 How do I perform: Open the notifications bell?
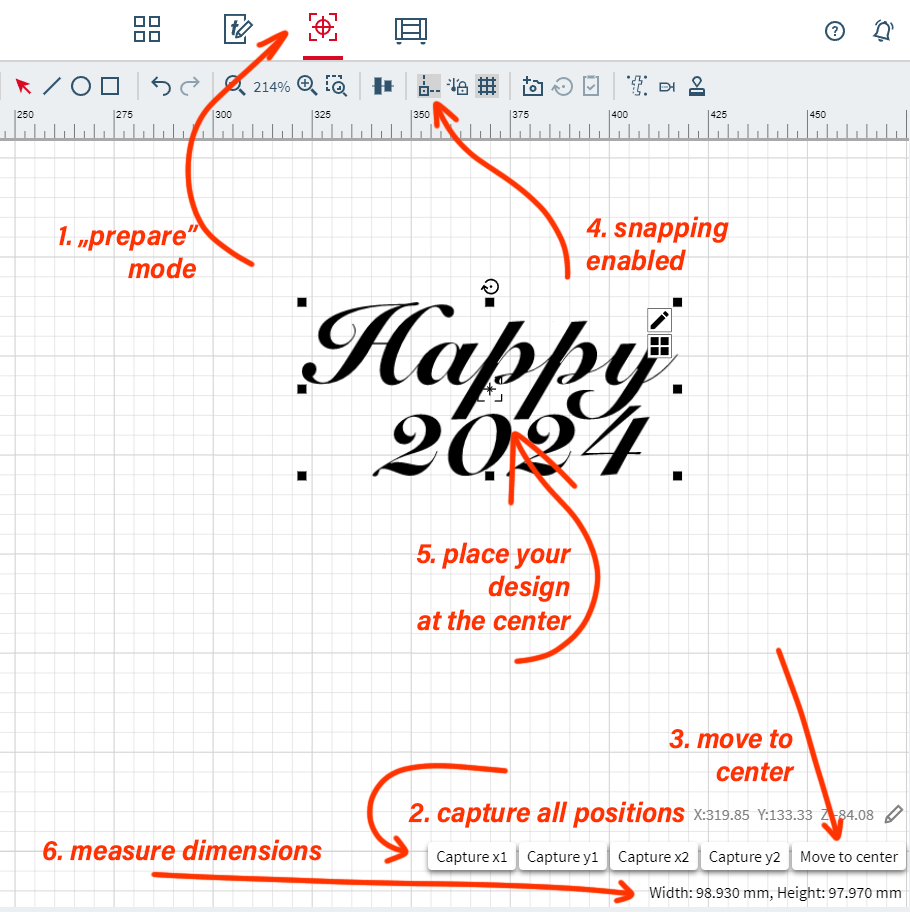tap(883, 30)
